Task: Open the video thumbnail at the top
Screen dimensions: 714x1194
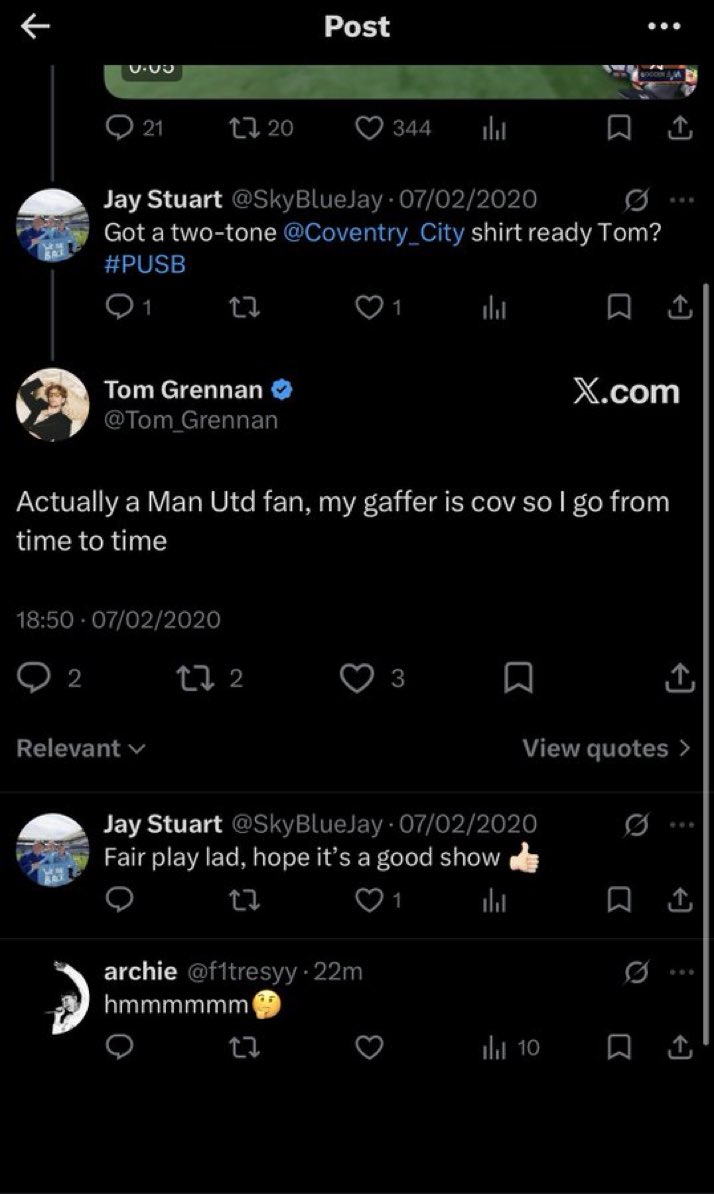Action: [x=400, y=81]
